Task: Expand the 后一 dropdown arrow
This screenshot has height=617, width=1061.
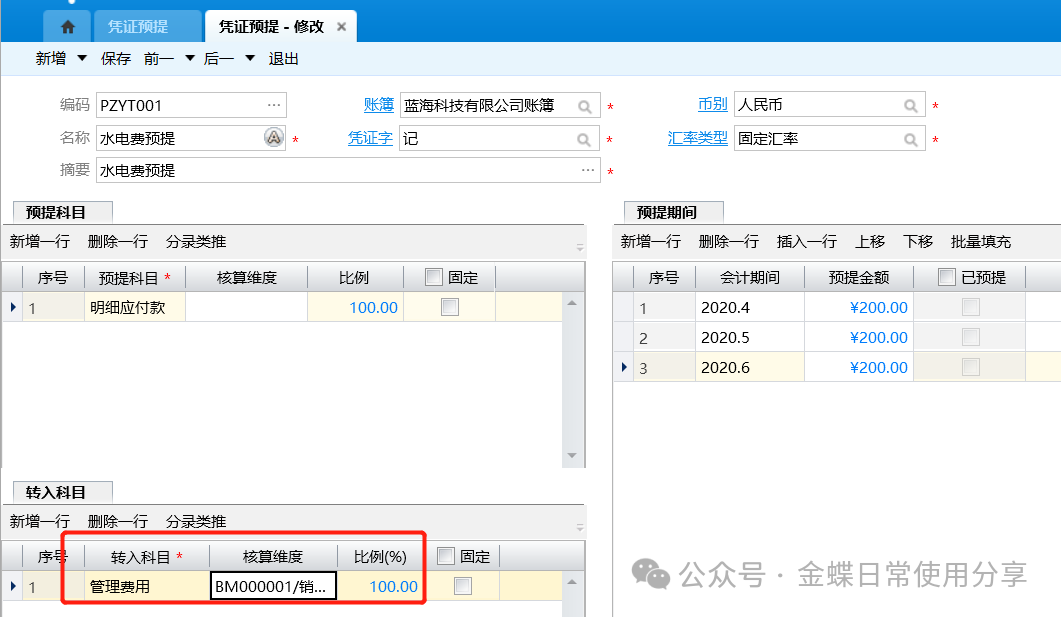Action: 249,58
